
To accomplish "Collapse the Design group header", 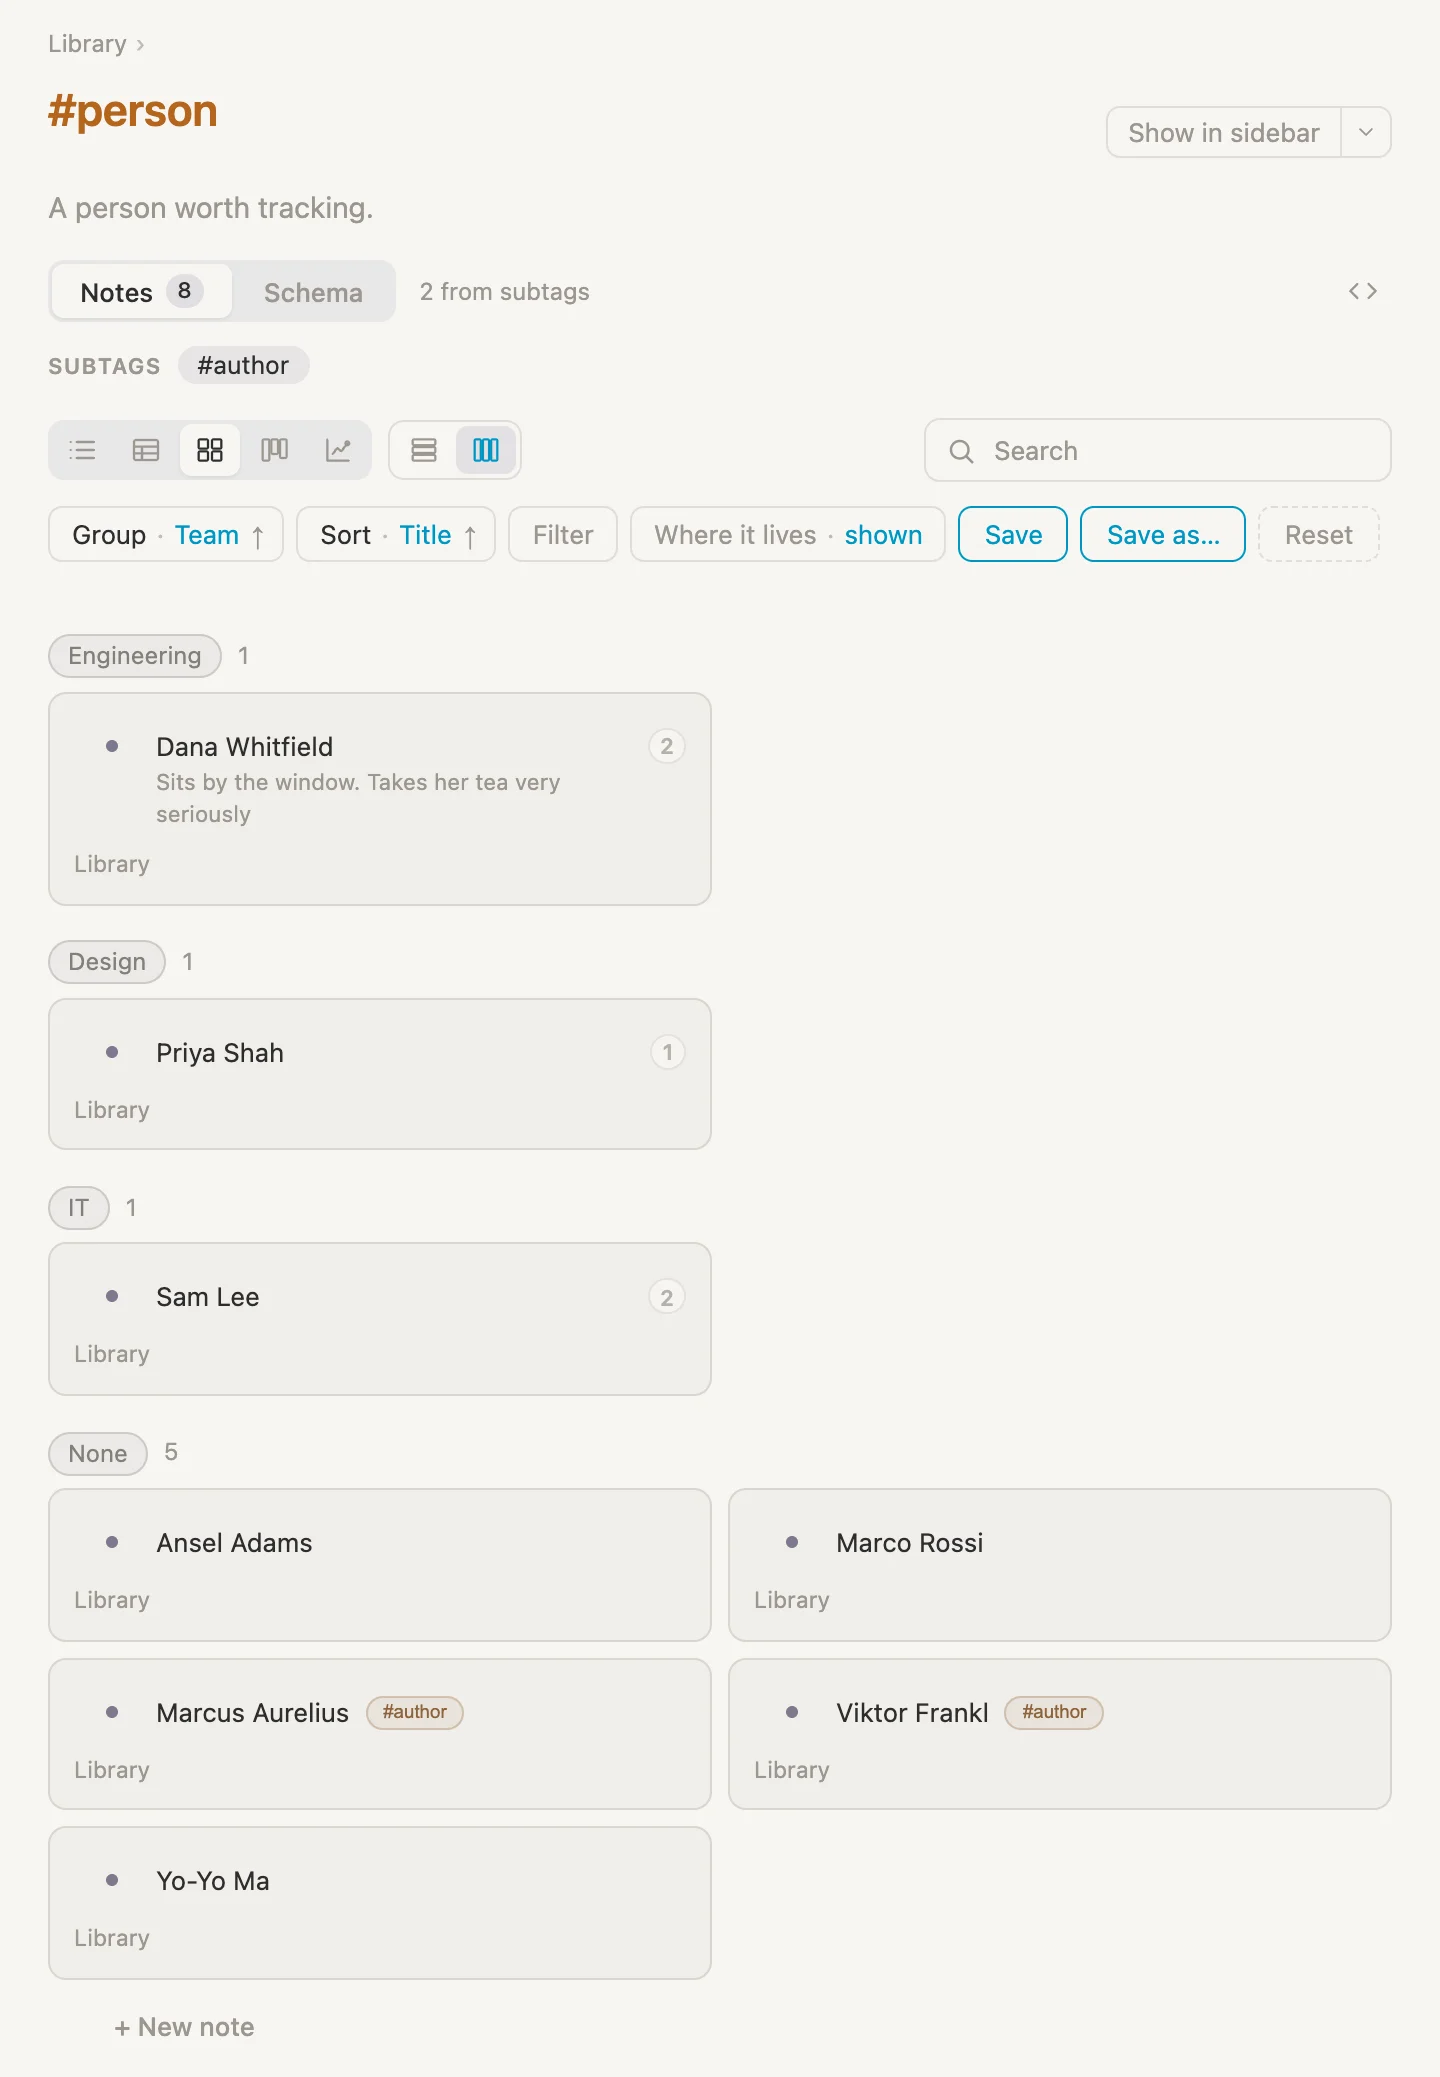I will click(107, 962).
